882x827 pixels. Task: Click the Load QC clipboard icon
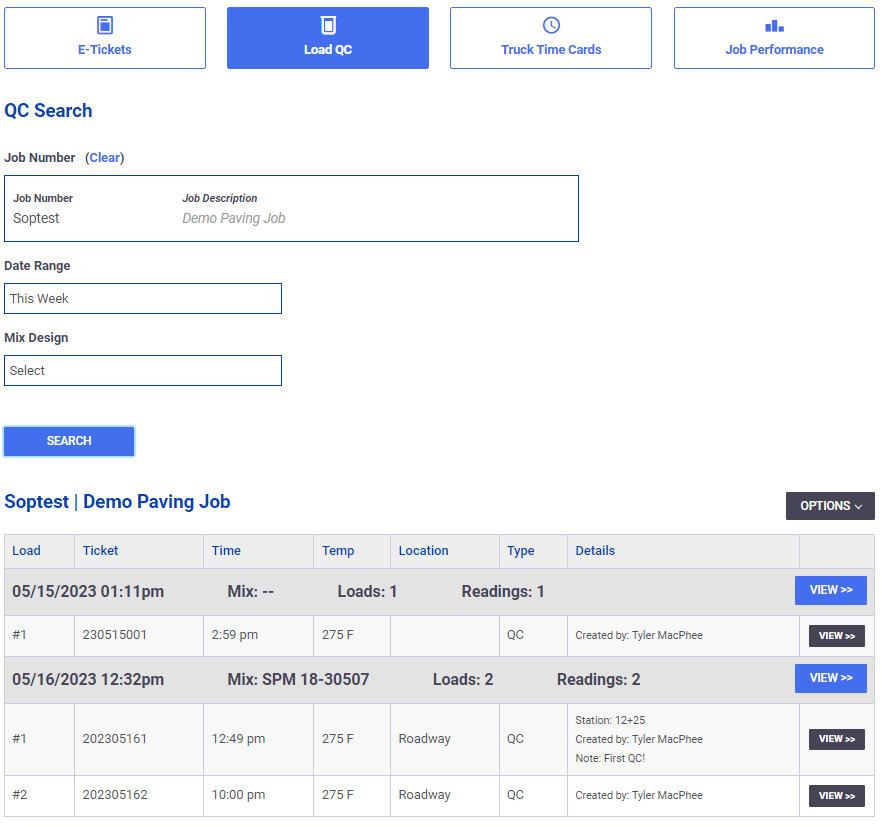(x=328, y=25)
